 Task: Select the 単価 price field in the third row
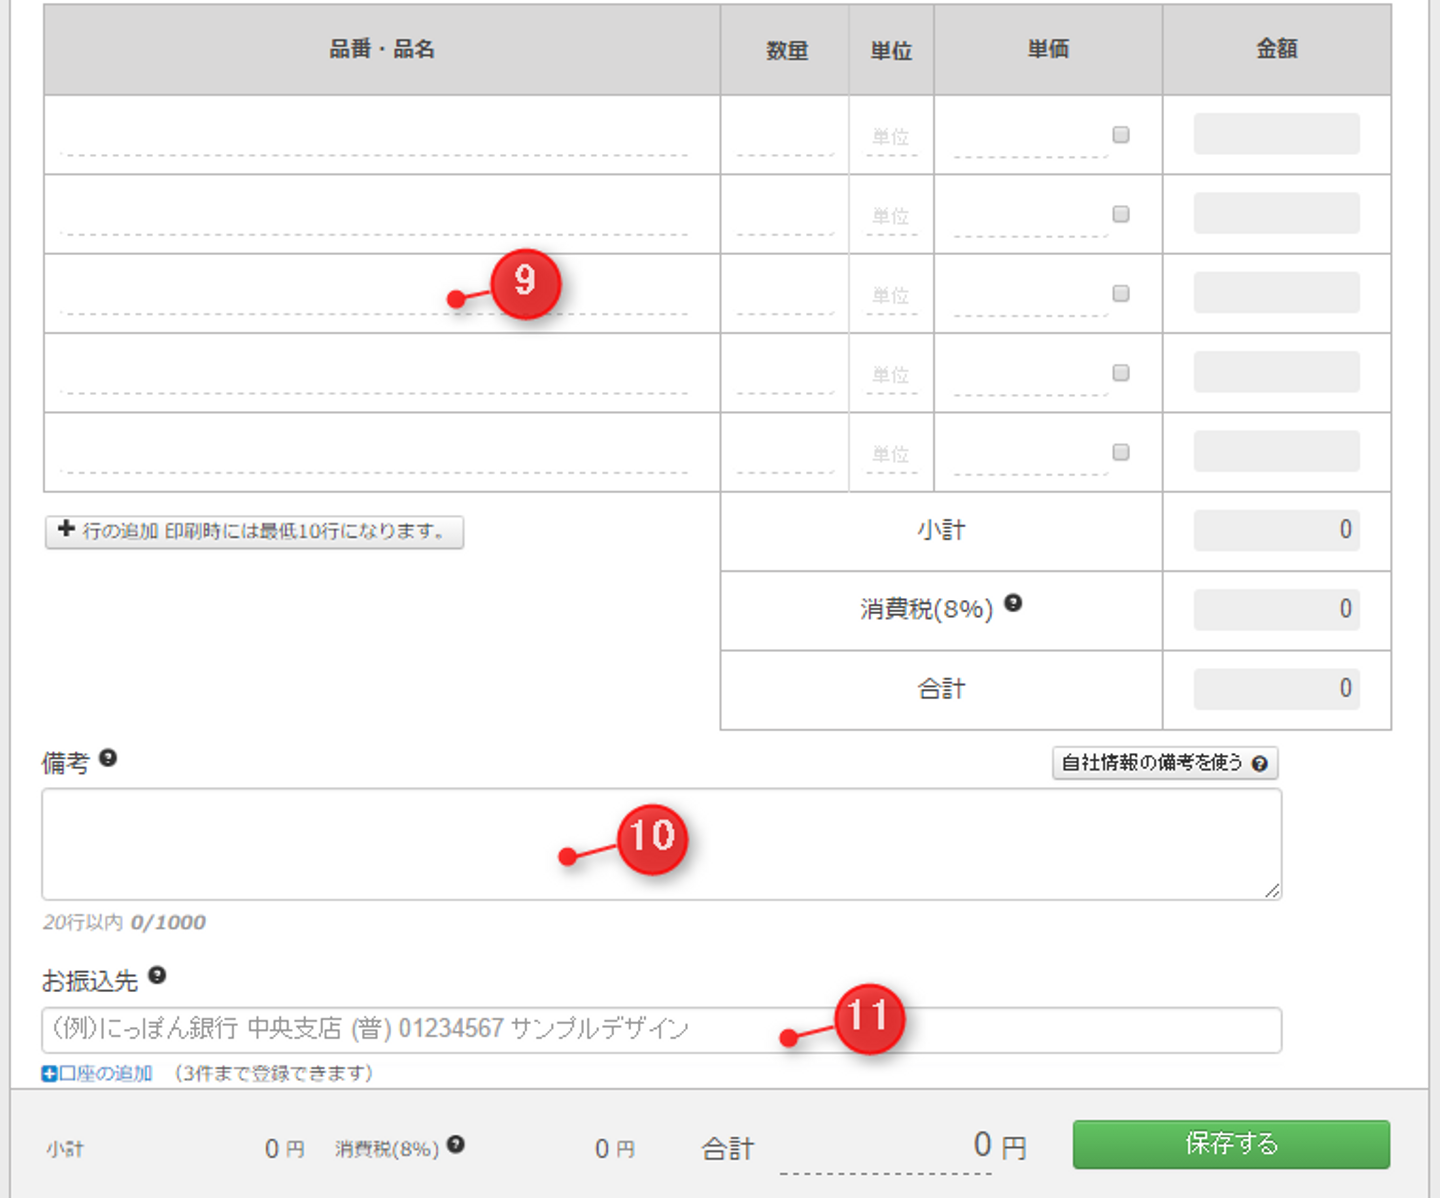tap(1030, 295)
